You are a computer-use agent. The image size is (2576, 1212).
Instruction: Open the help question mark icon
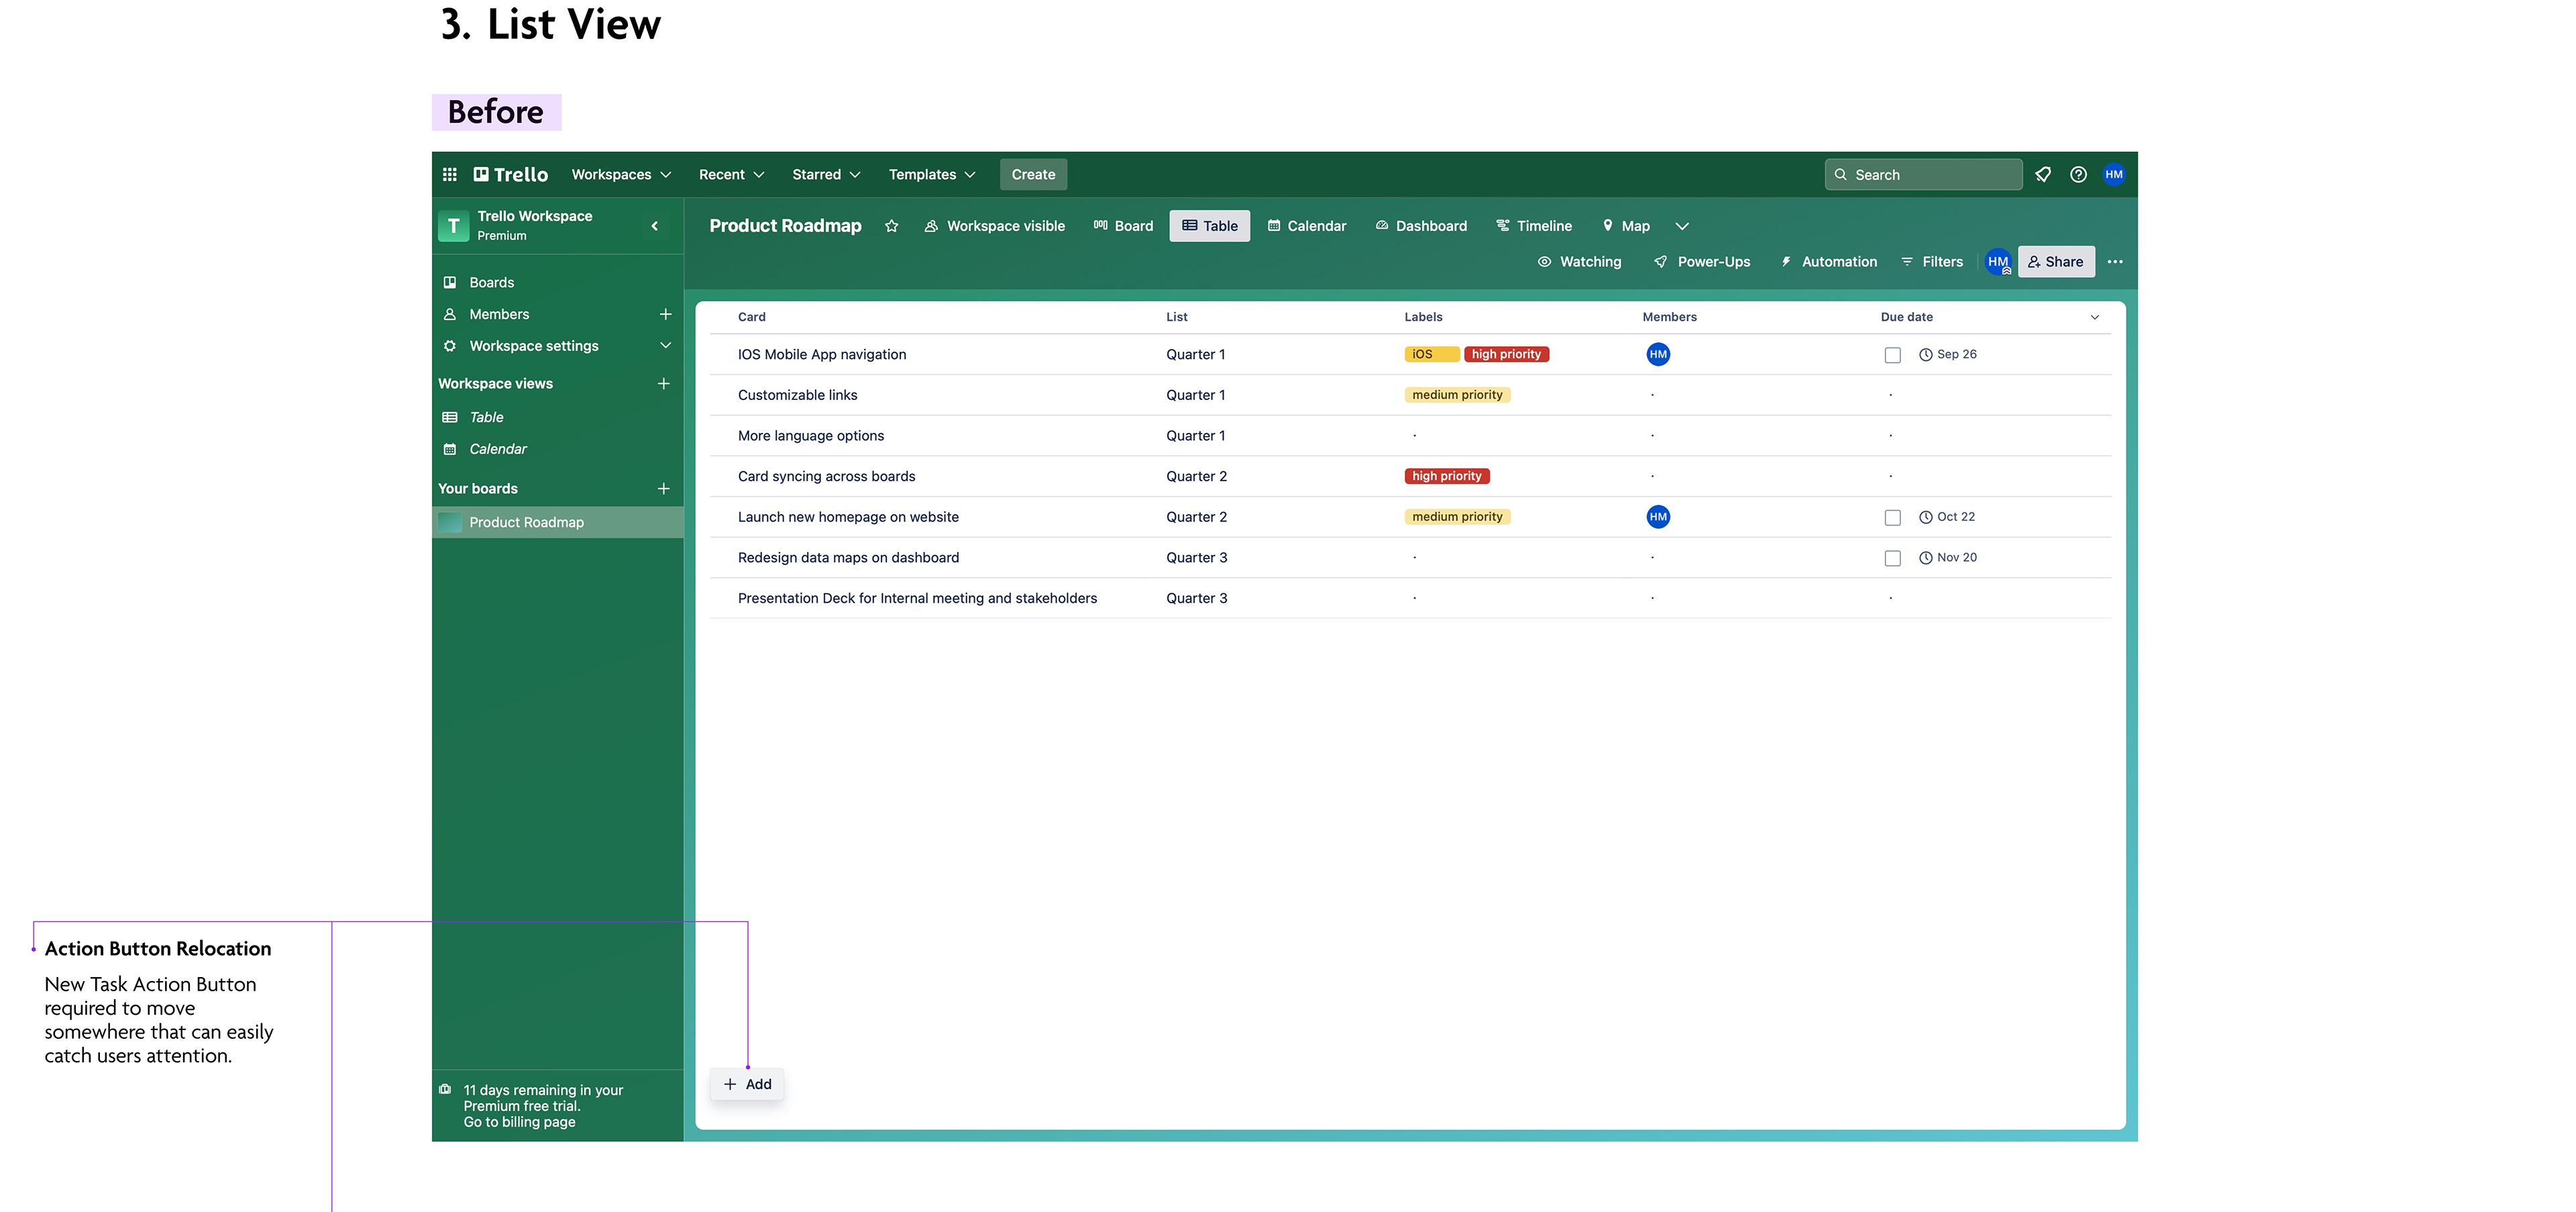[2078, 174]
